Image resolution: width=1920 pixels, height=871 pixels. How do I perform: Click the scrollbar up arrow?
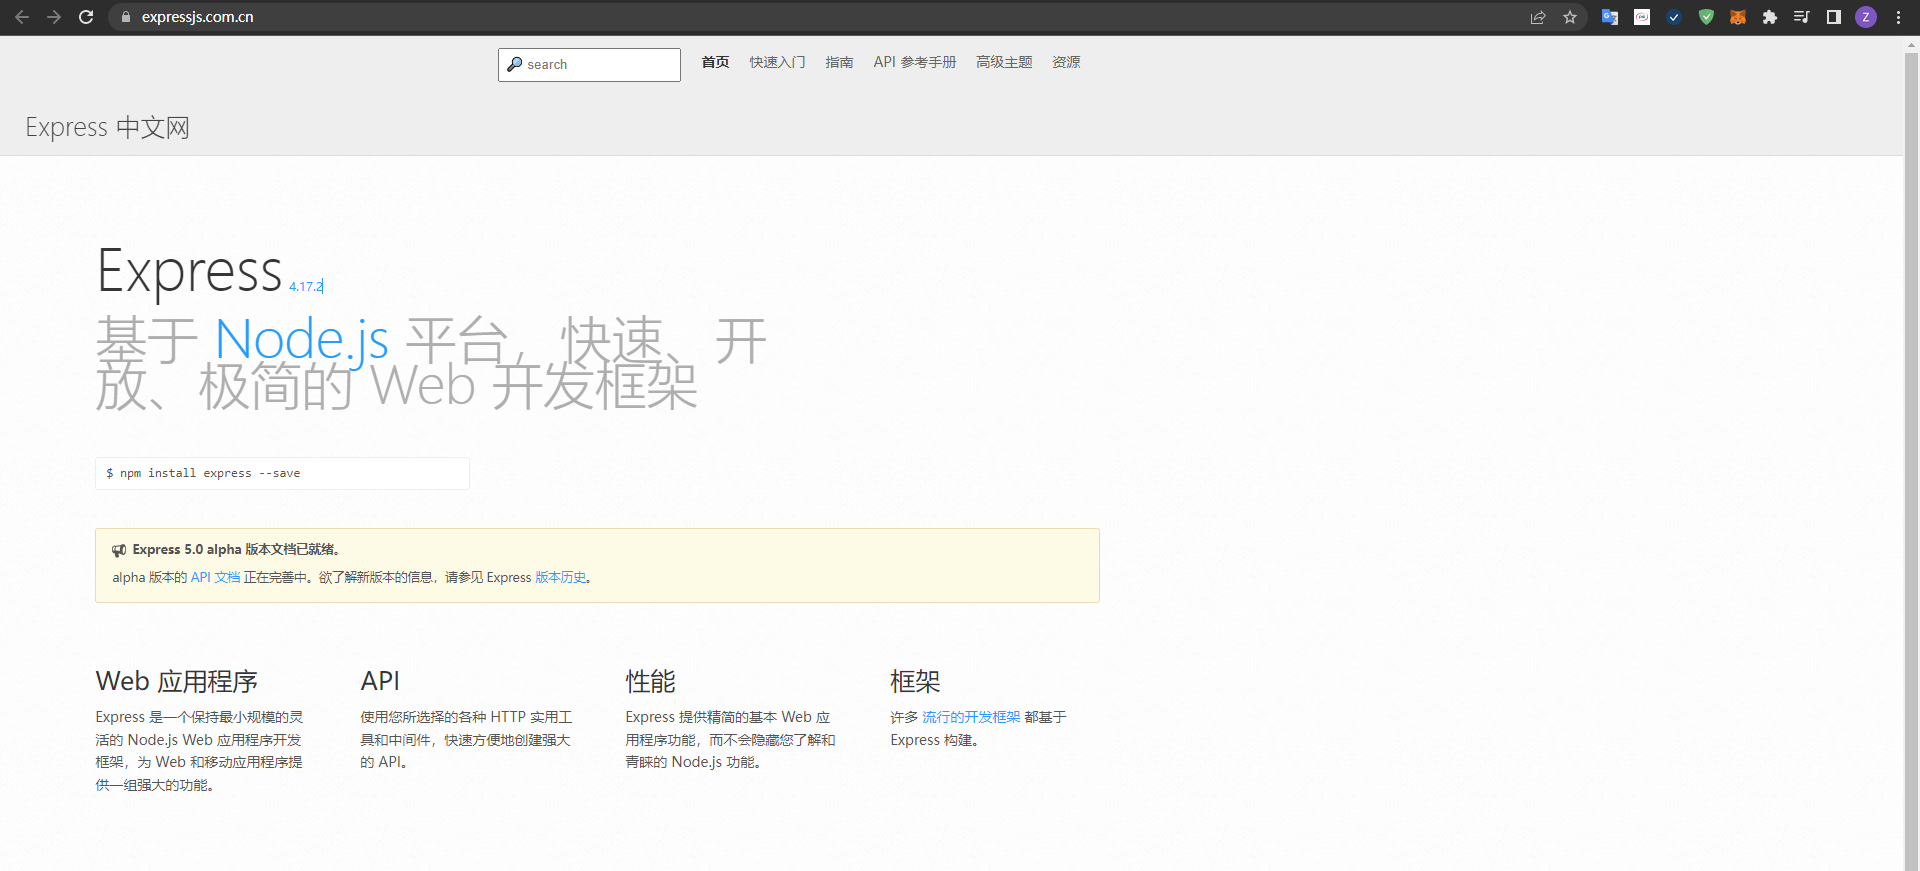1911,44
